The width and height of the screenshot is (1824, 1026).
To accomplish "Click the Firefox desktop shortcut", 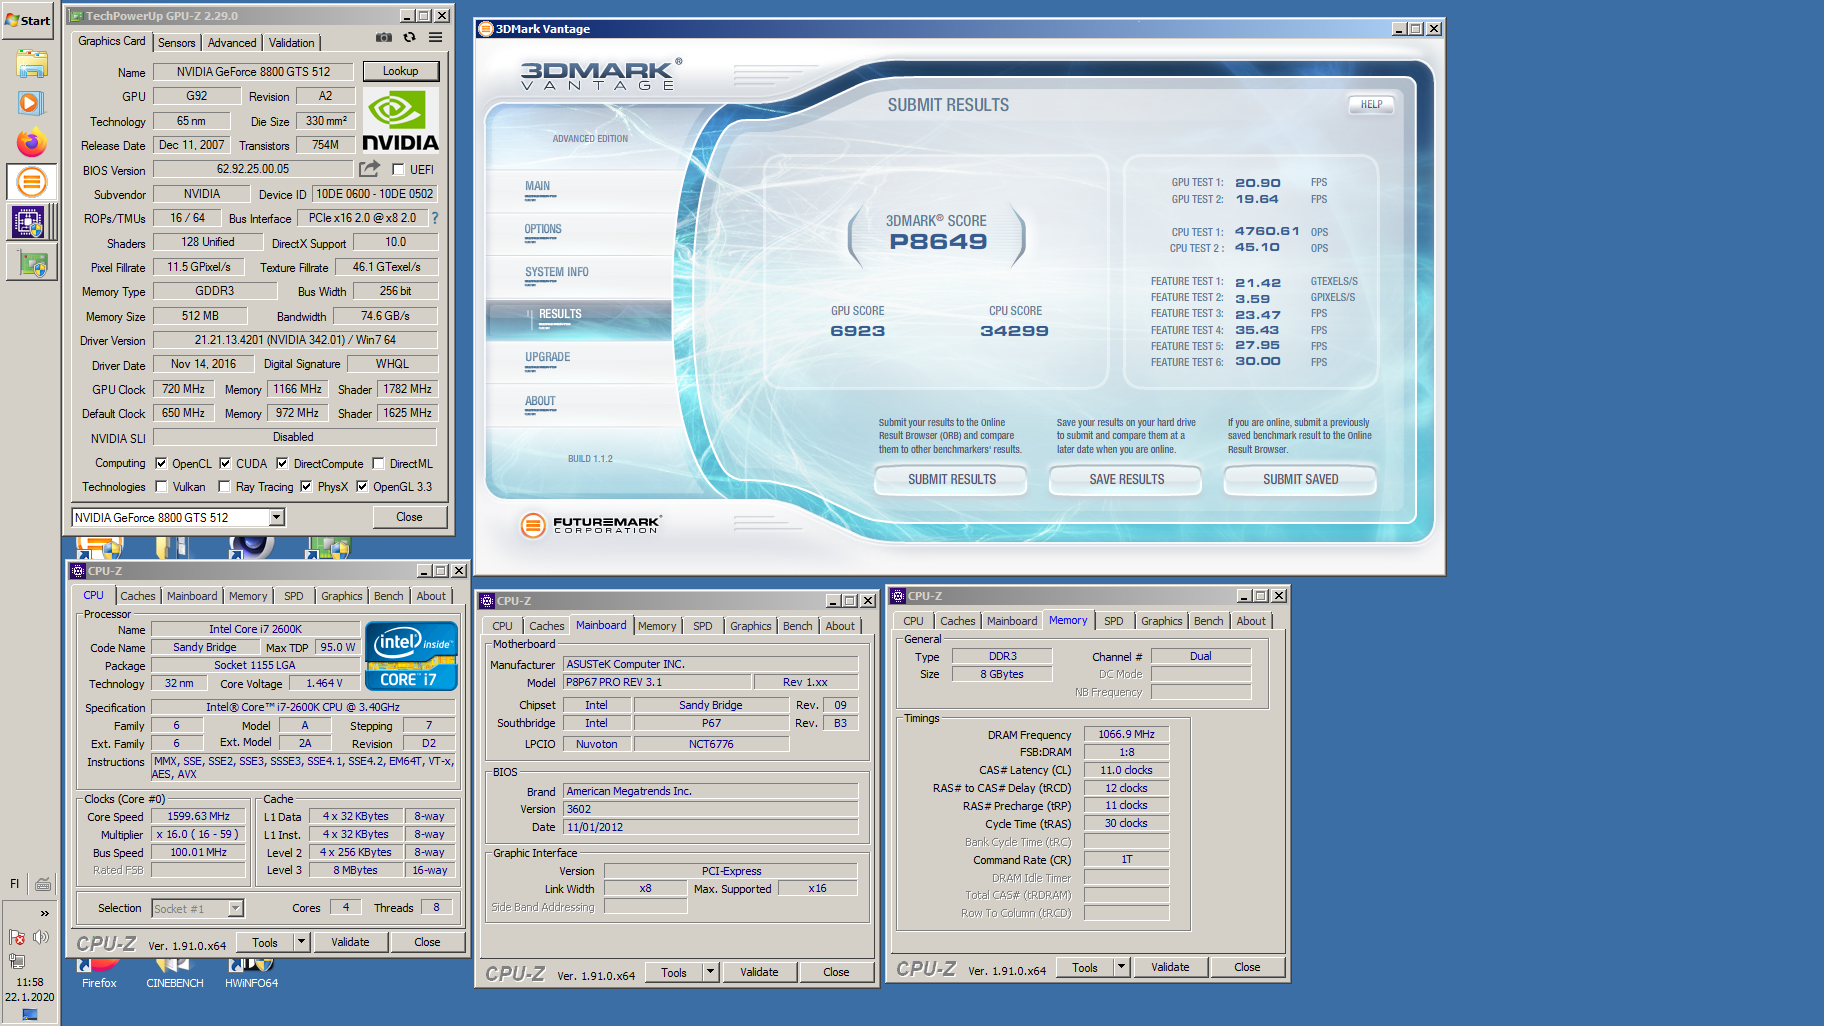I will pos(99,973).
